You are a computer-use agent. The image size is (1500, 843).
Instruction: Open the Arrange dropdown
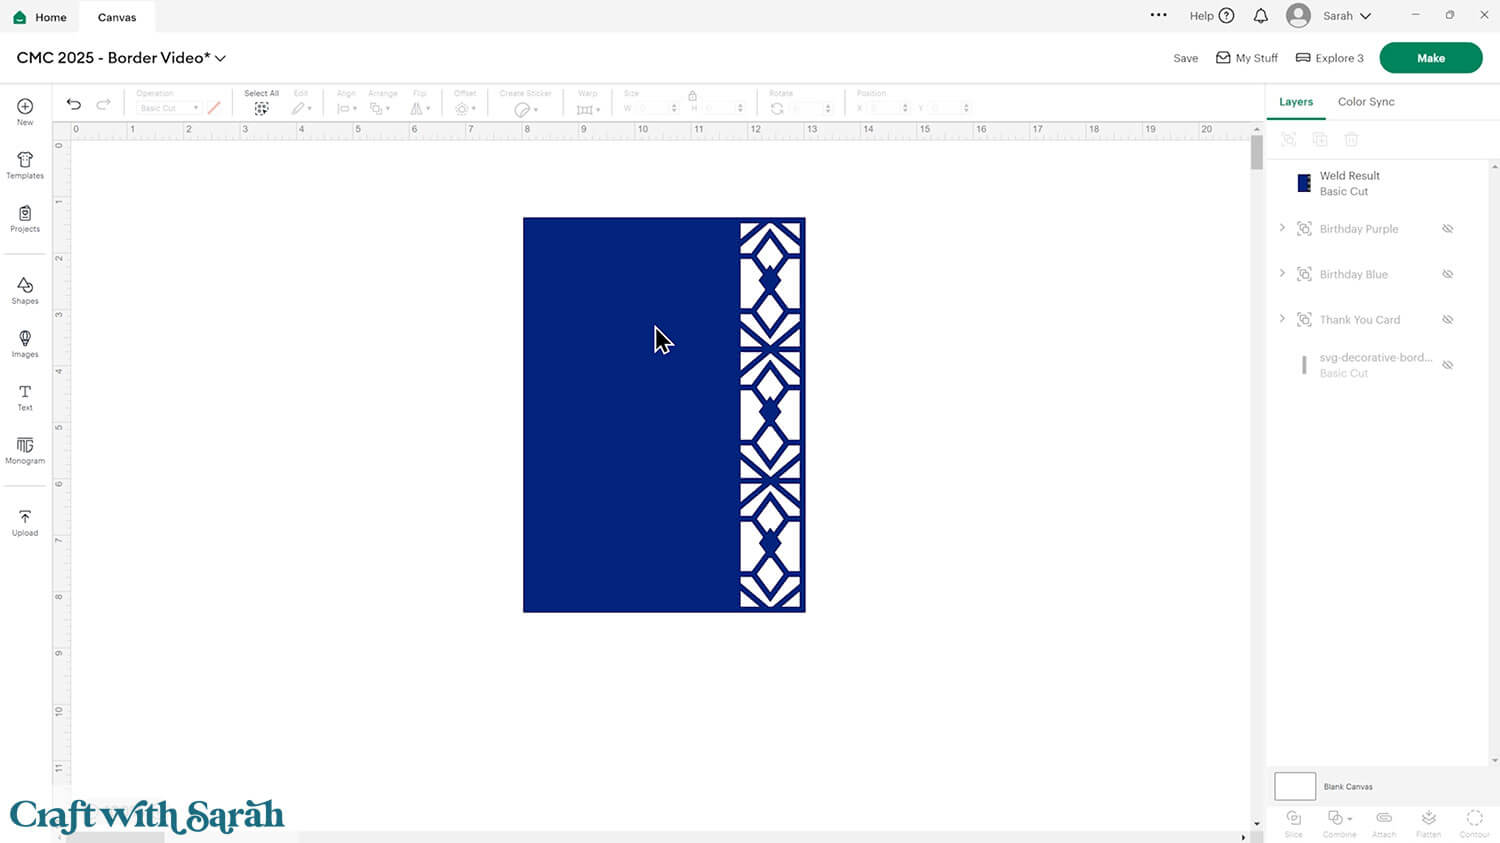pyautogui.click(x=380, y=108)
